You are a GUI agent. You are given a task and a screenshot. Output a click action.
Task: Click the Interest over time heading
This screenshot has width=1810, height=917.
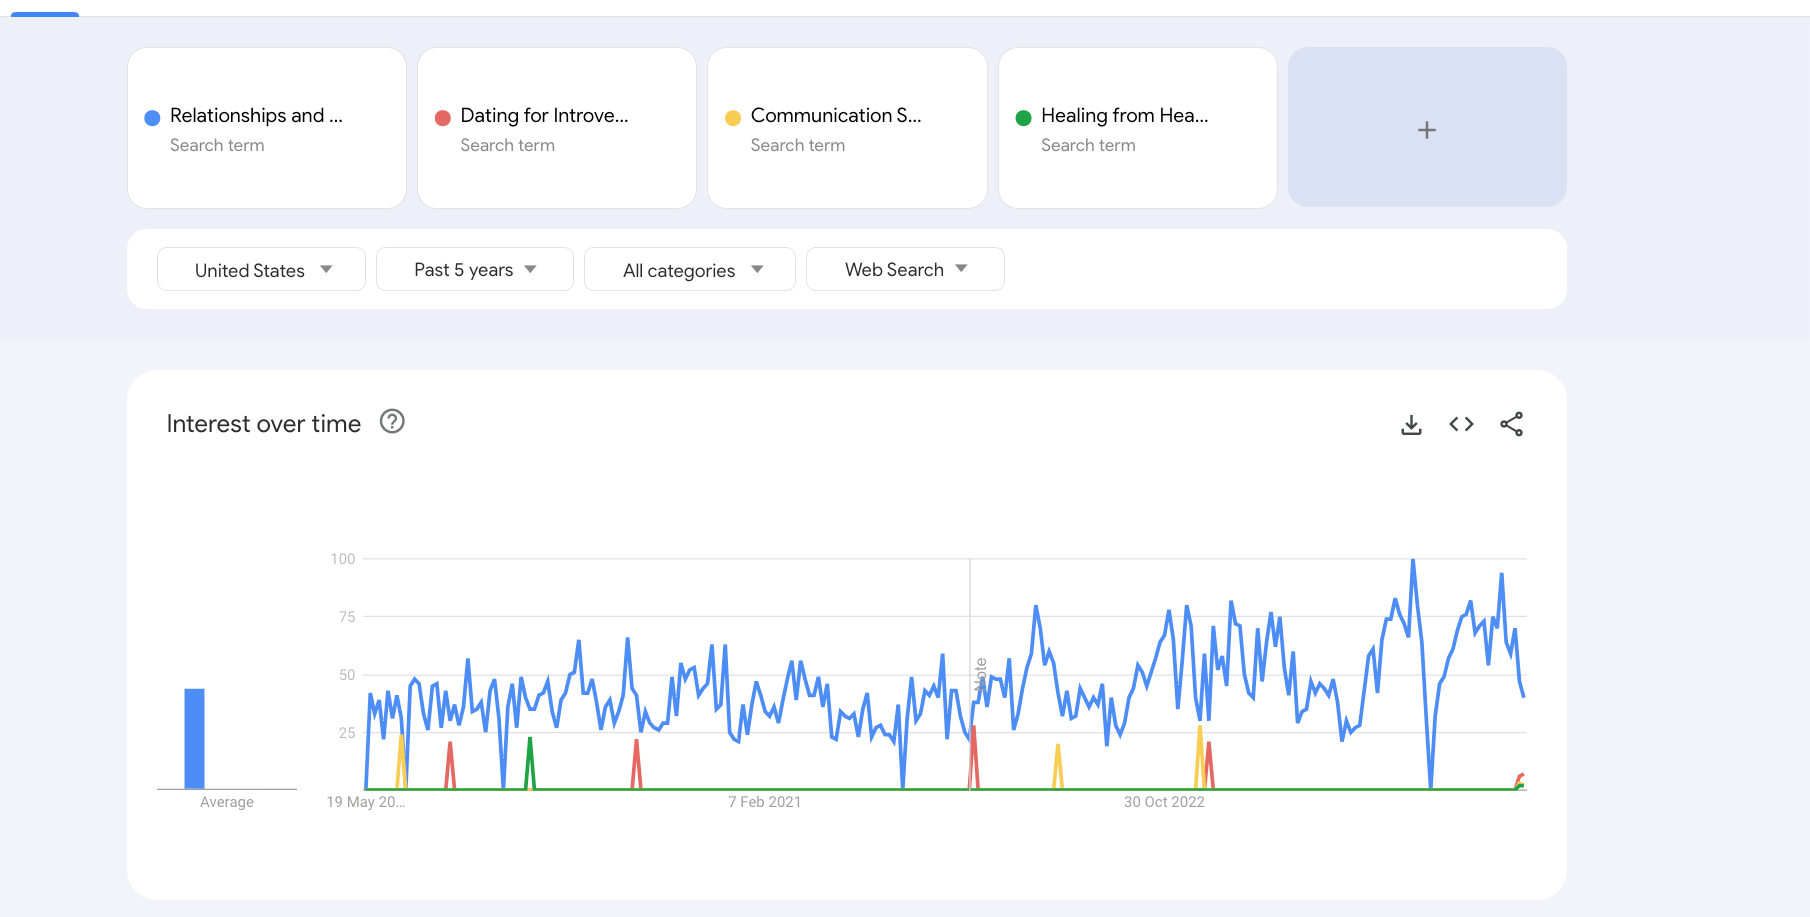click(x=263, y=424)
